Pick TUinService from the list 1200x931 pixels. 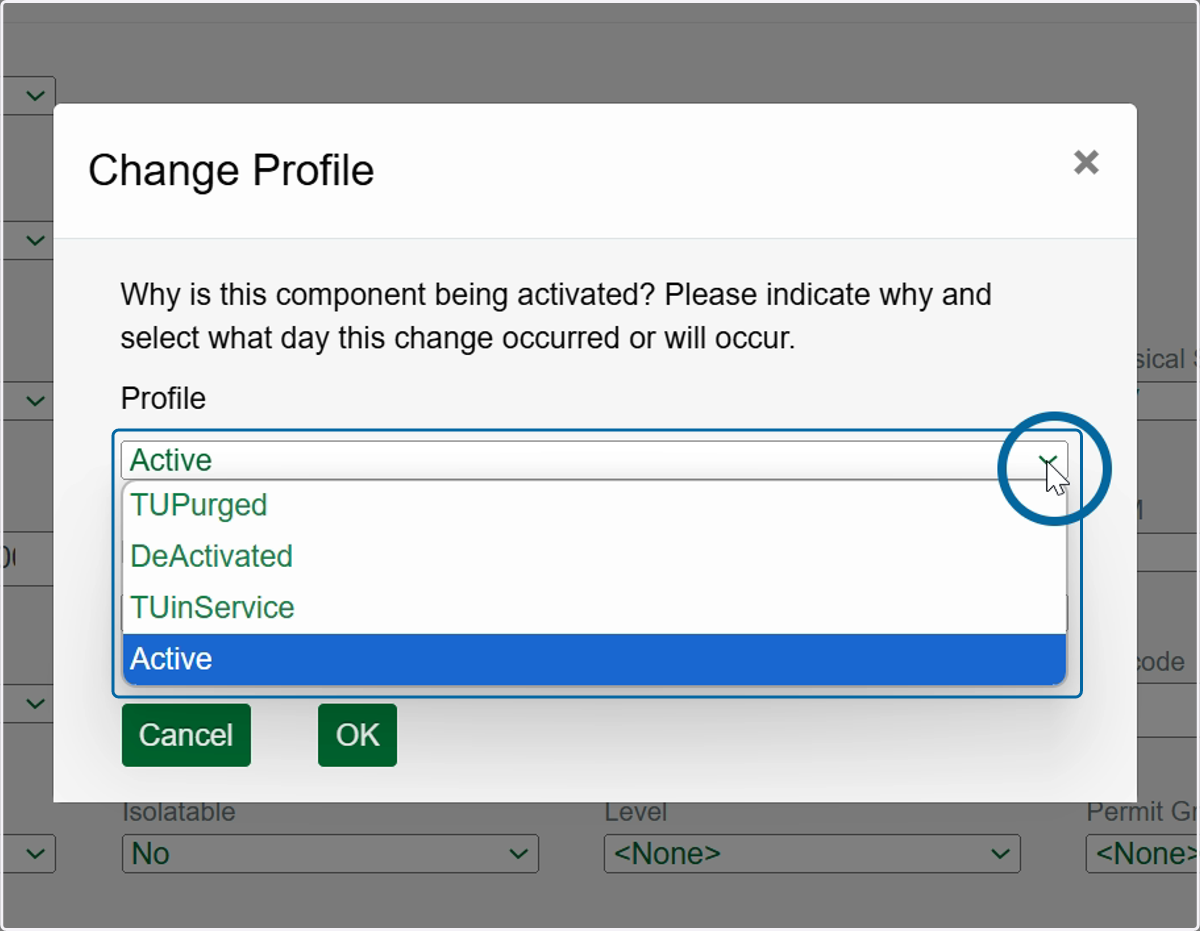tap(594, 607)
